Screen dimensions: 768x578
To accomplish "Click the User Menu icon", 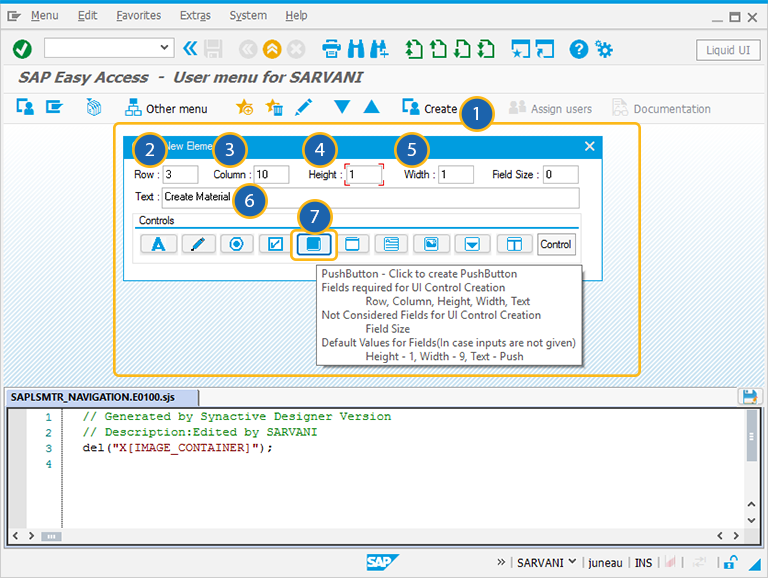I will (x=25, y=106).
